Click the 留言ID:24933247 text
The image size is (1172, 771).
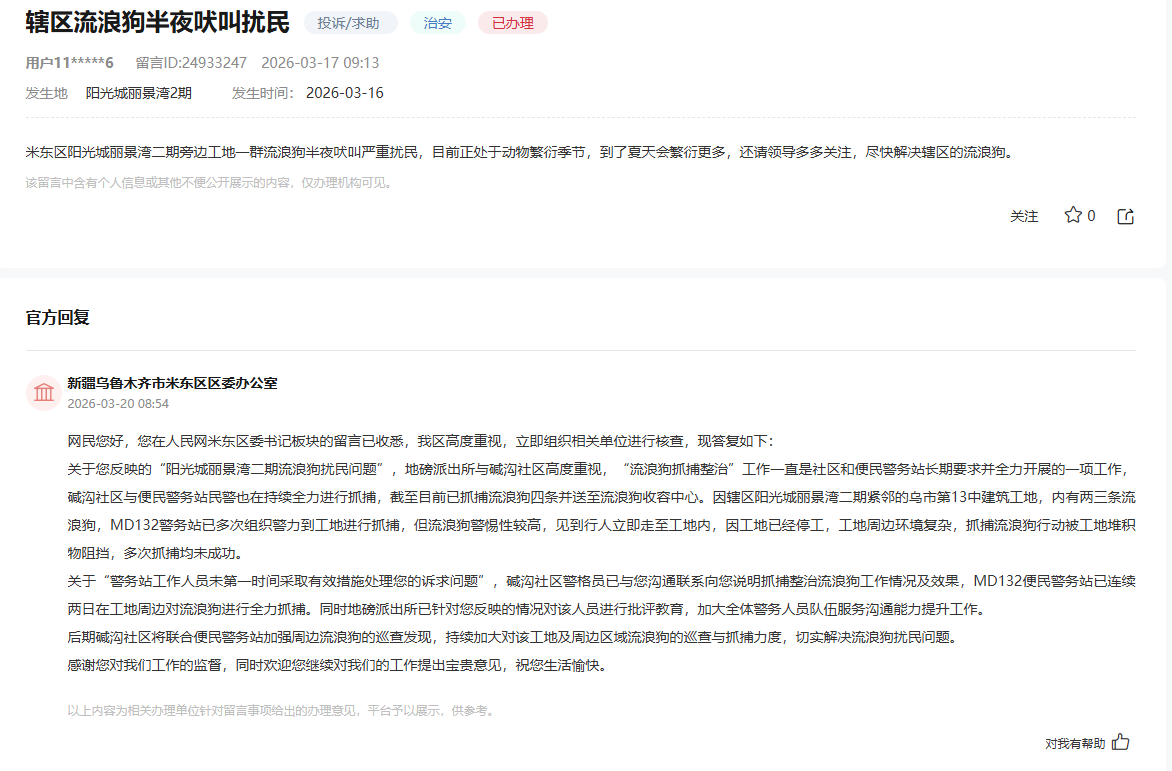click(x=191, y=62)
